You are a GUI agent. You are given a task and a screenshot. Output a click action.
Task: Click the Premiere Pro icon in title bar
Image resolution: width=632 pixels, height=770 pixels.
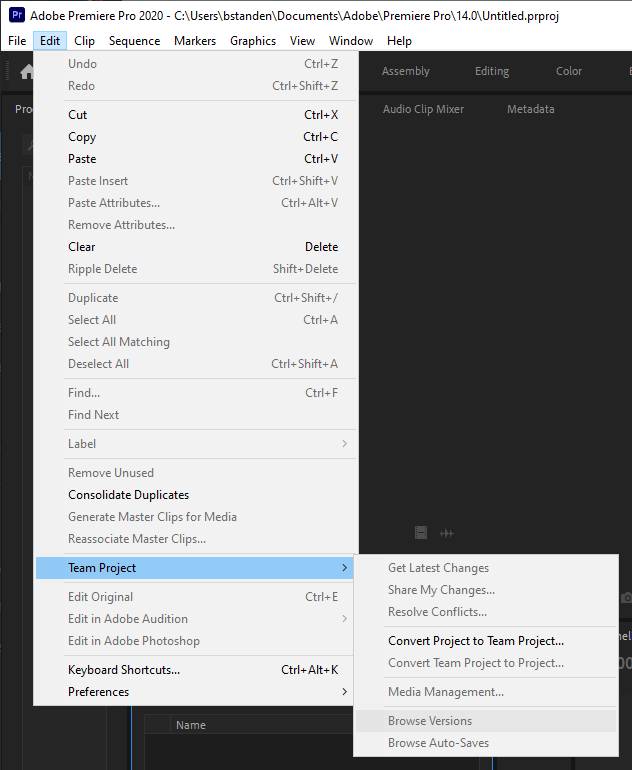(x=16, y=16)
